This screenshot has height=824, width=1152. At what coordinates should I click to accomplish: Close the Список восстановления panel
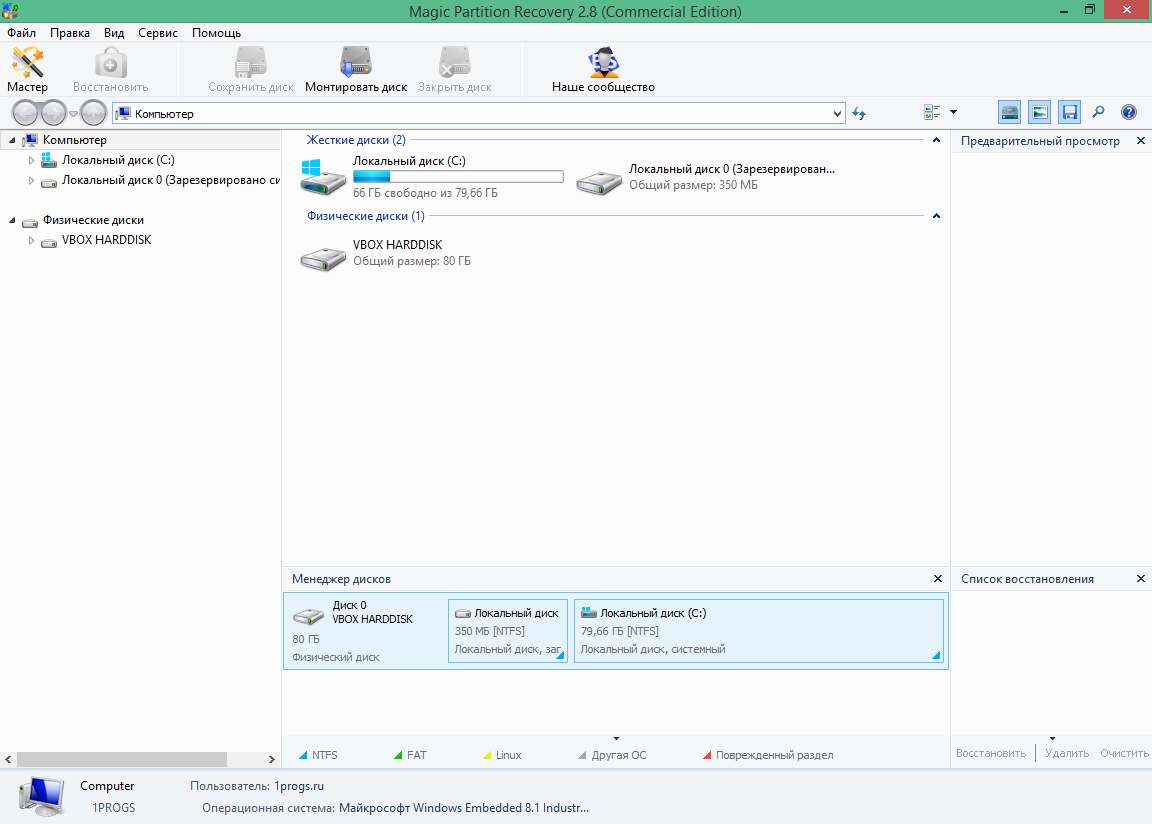click(1140, 579)
